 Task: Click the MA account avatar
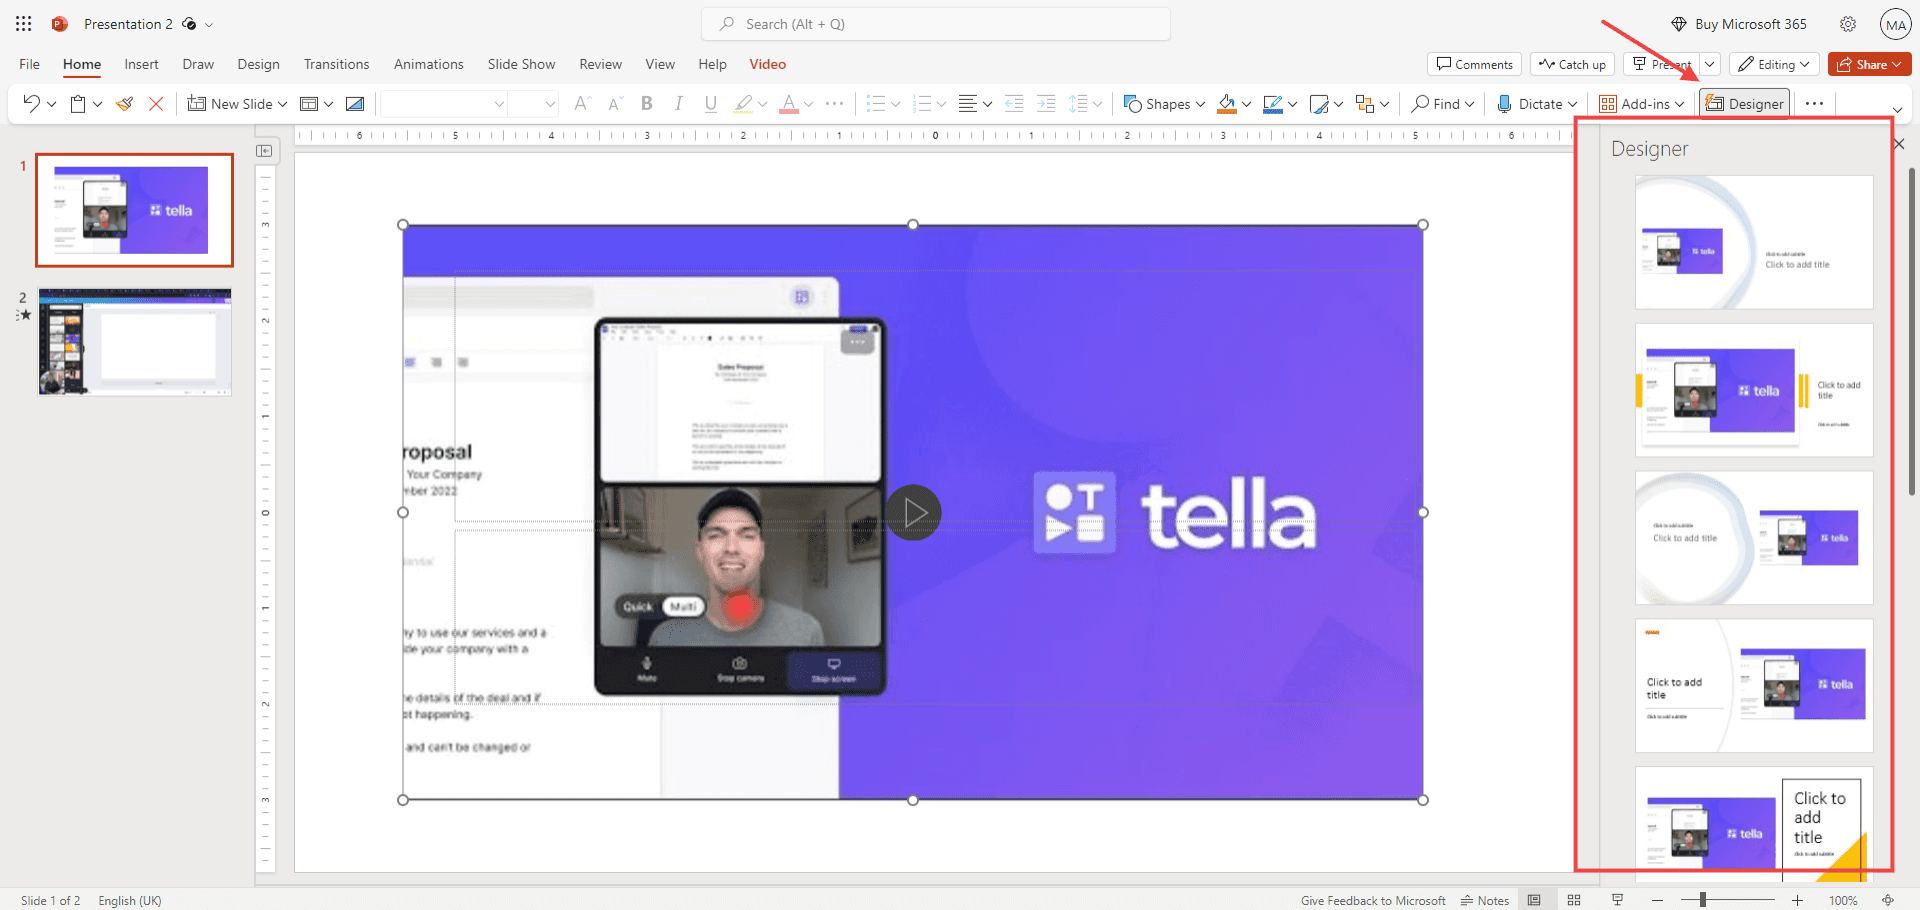click(x=1895, y=25)
